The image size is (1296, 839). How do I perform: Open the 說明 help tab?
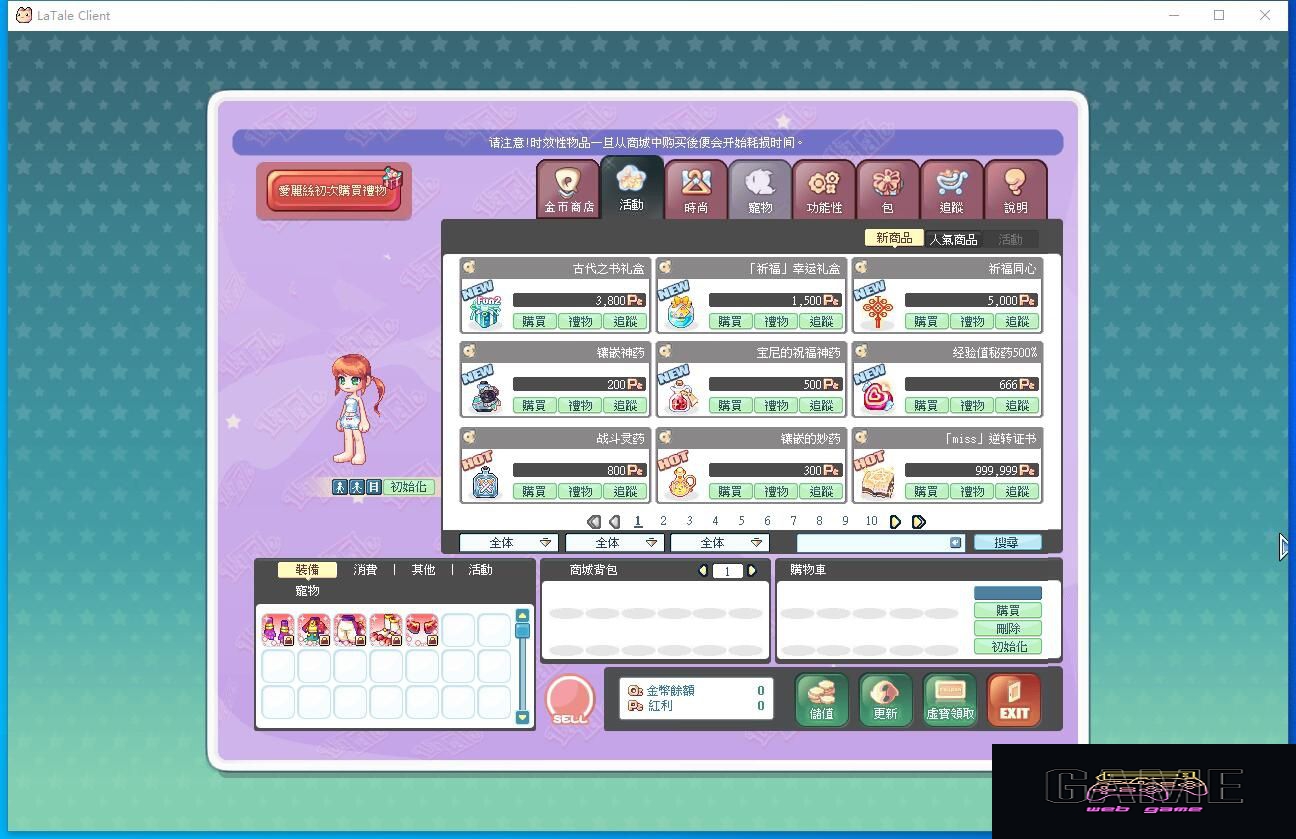tap(1015, 189)
